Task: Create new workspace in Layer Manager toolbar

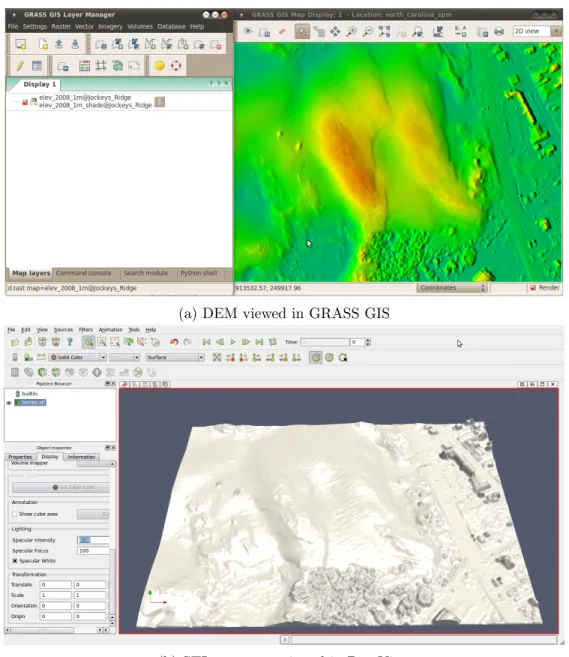Action: click(43, 44)
